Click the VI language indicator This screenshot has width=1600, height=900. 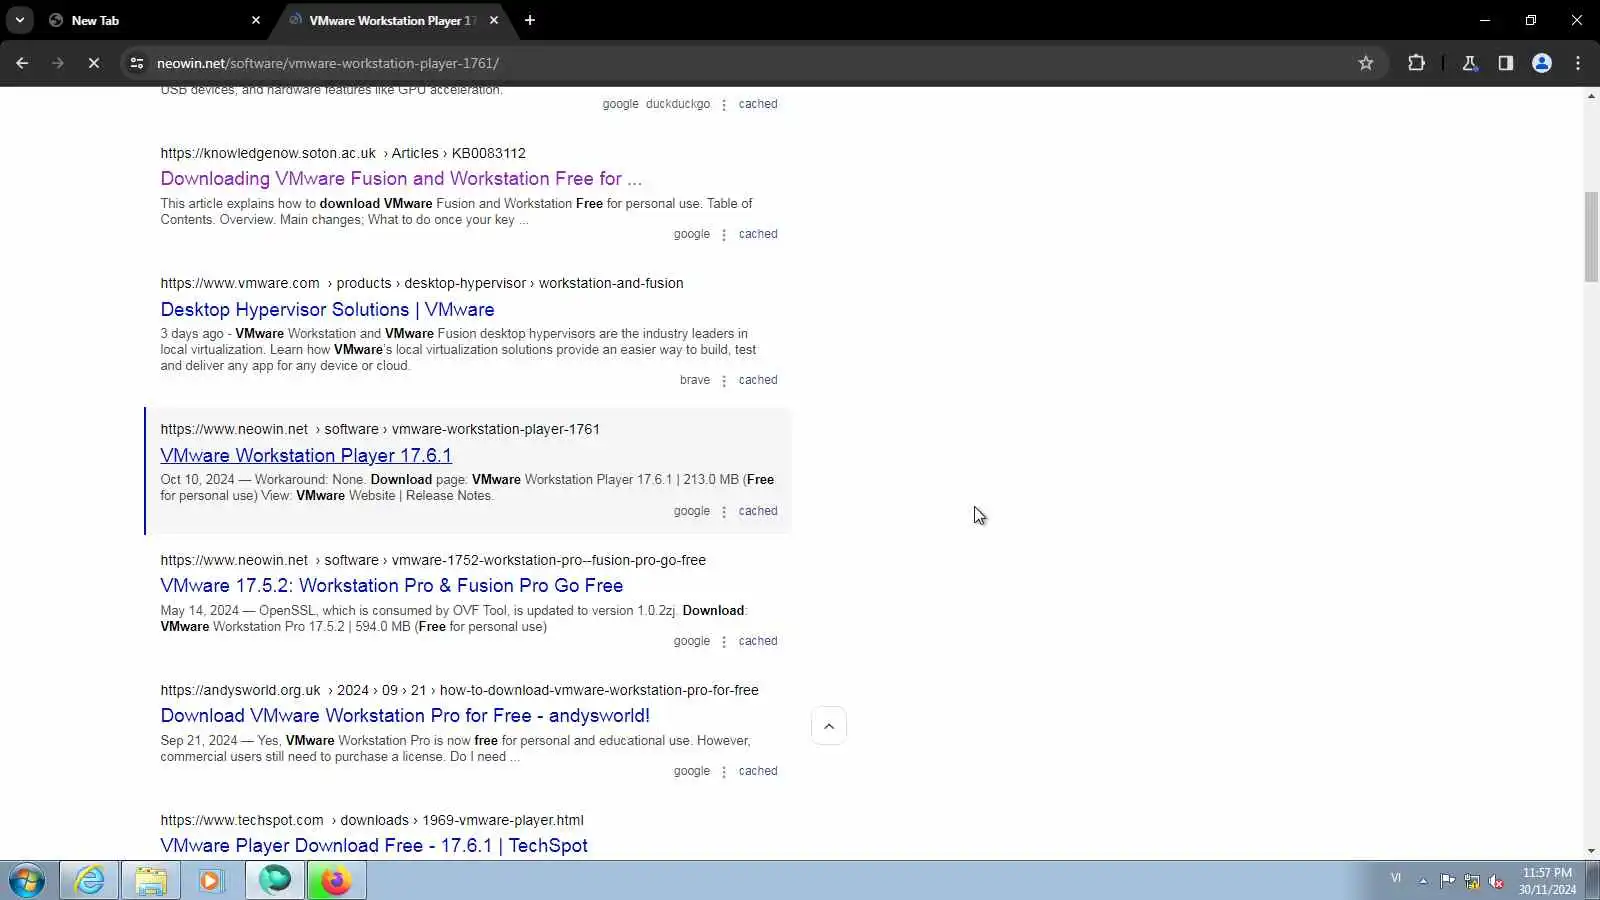(x=1396, y=878)
